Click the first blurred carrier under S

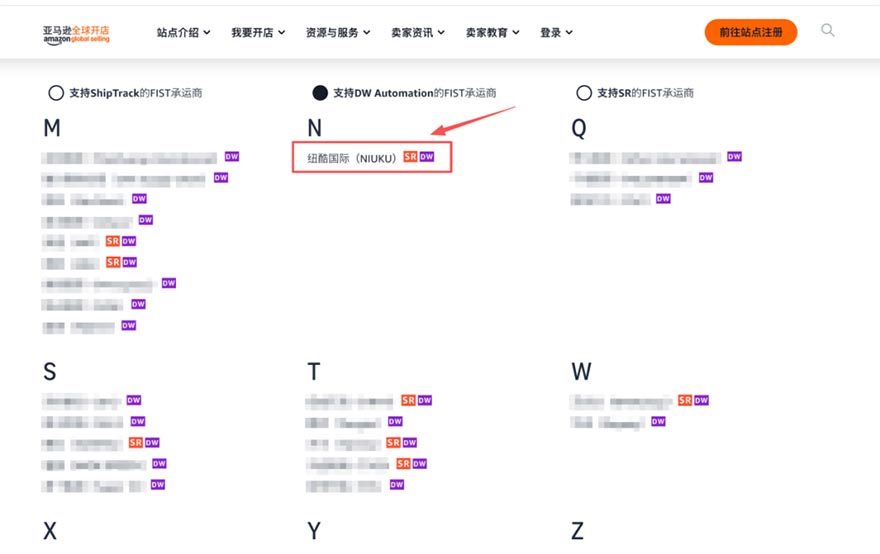click(x=81, y=401)
